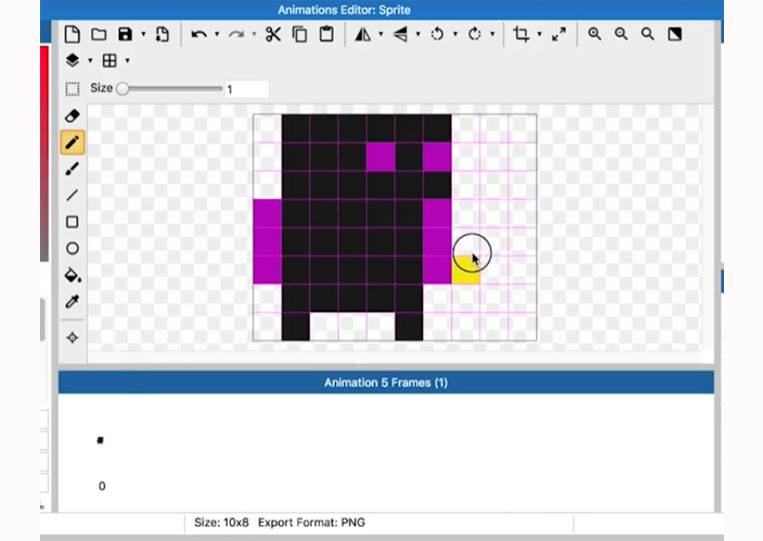Open save options dropdown arrow

[143, 34]
